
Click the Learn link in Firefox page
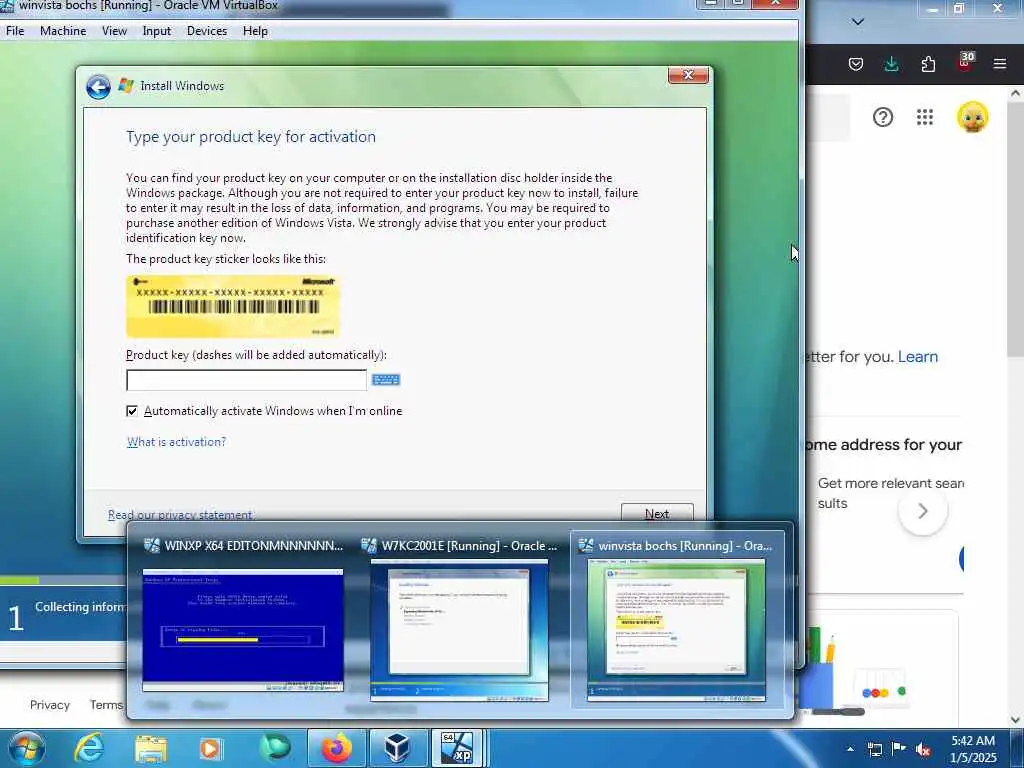coord(918,357)
